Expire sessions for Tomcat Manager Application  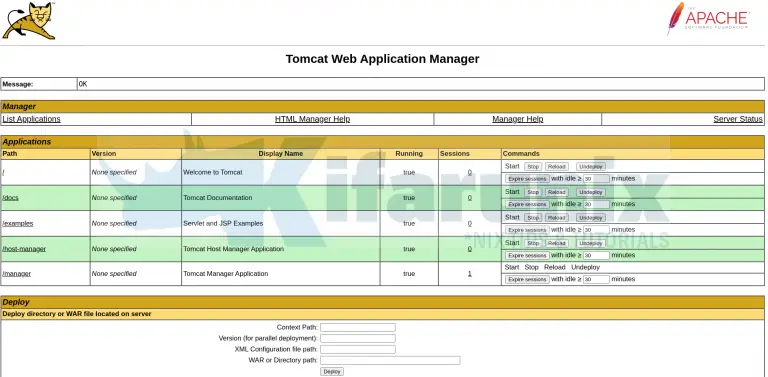point(527,280)
